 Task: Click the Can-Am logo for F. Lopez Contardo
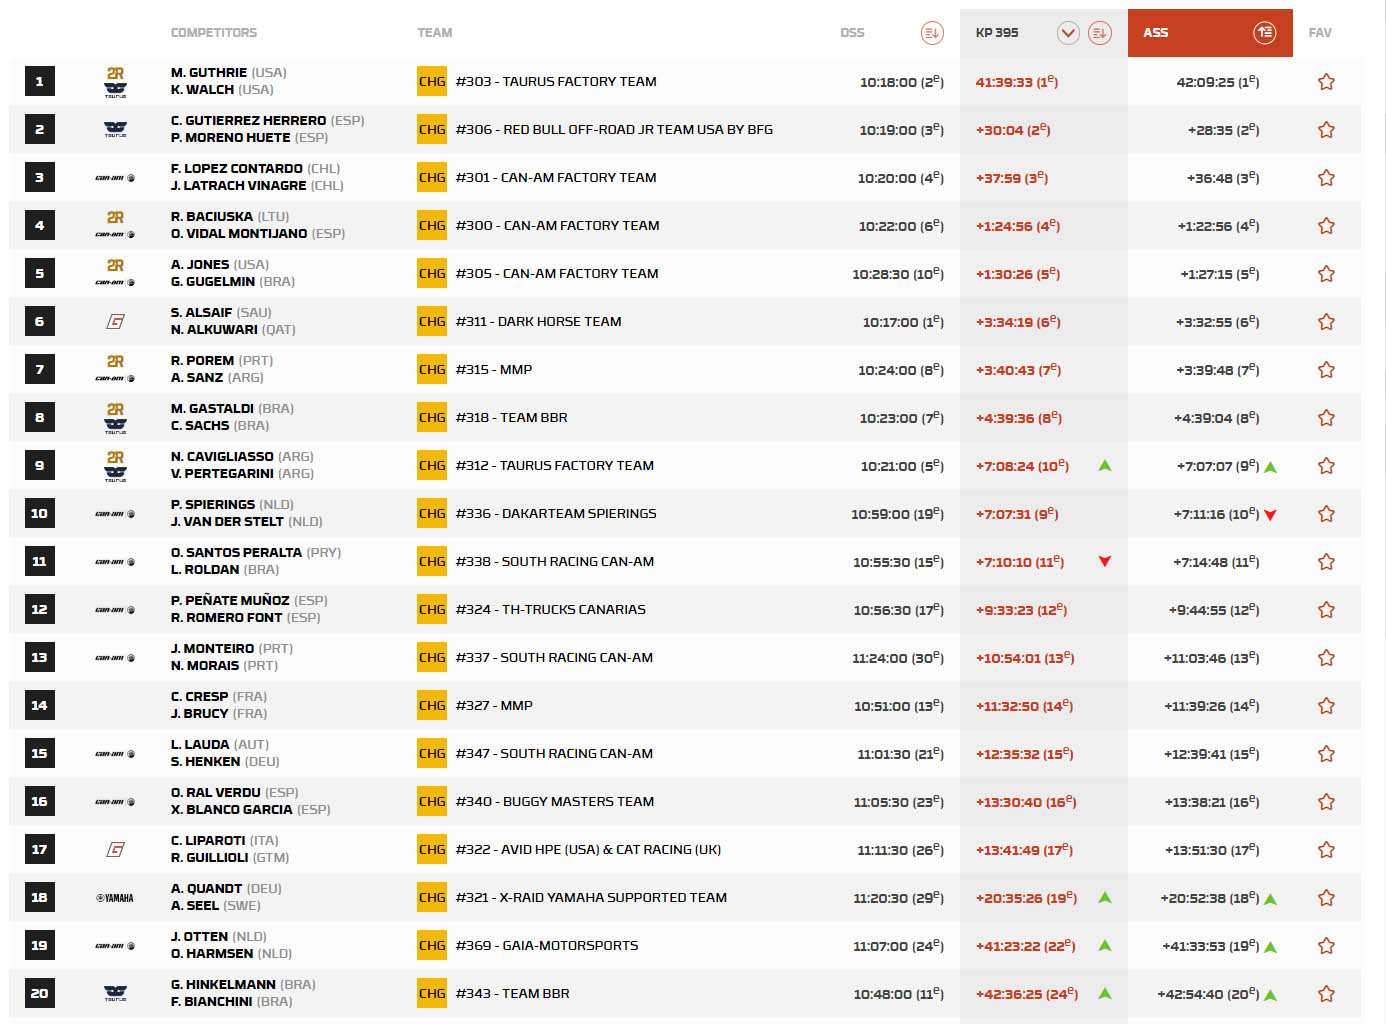click(115, 178)
